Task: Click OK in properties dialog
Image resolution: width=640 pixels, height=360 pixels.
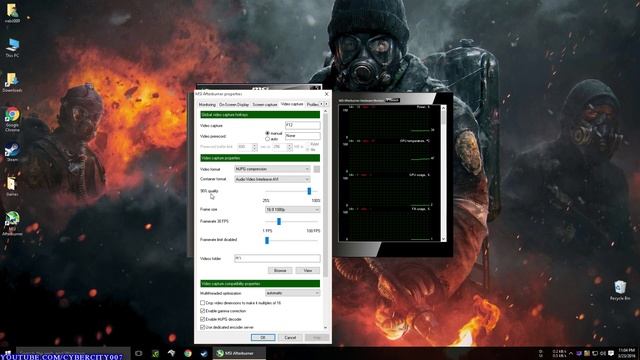Action: point(263,338)
